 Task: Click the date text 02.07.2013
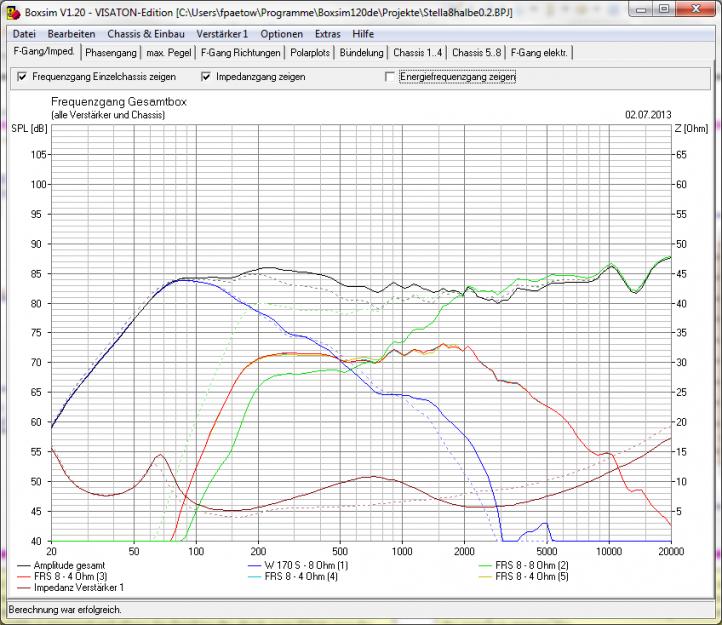[648, 115]
